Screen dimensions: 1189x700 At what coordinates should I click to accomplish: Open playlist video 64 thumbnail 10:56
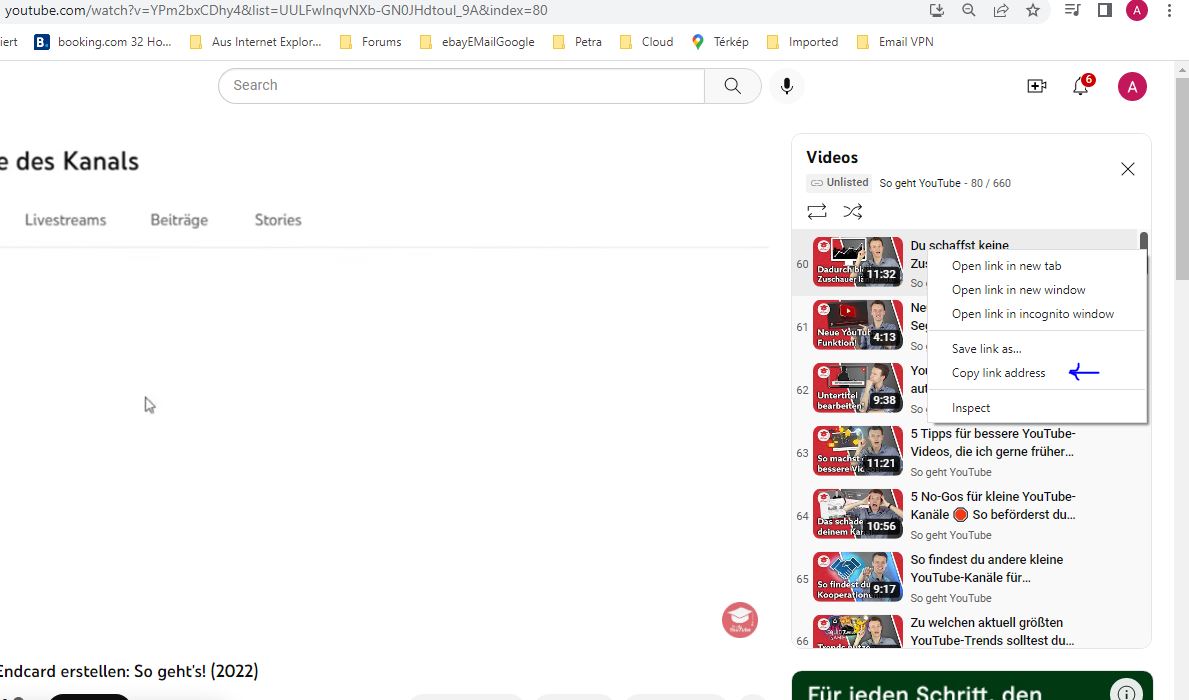click(x=858, y=513)
